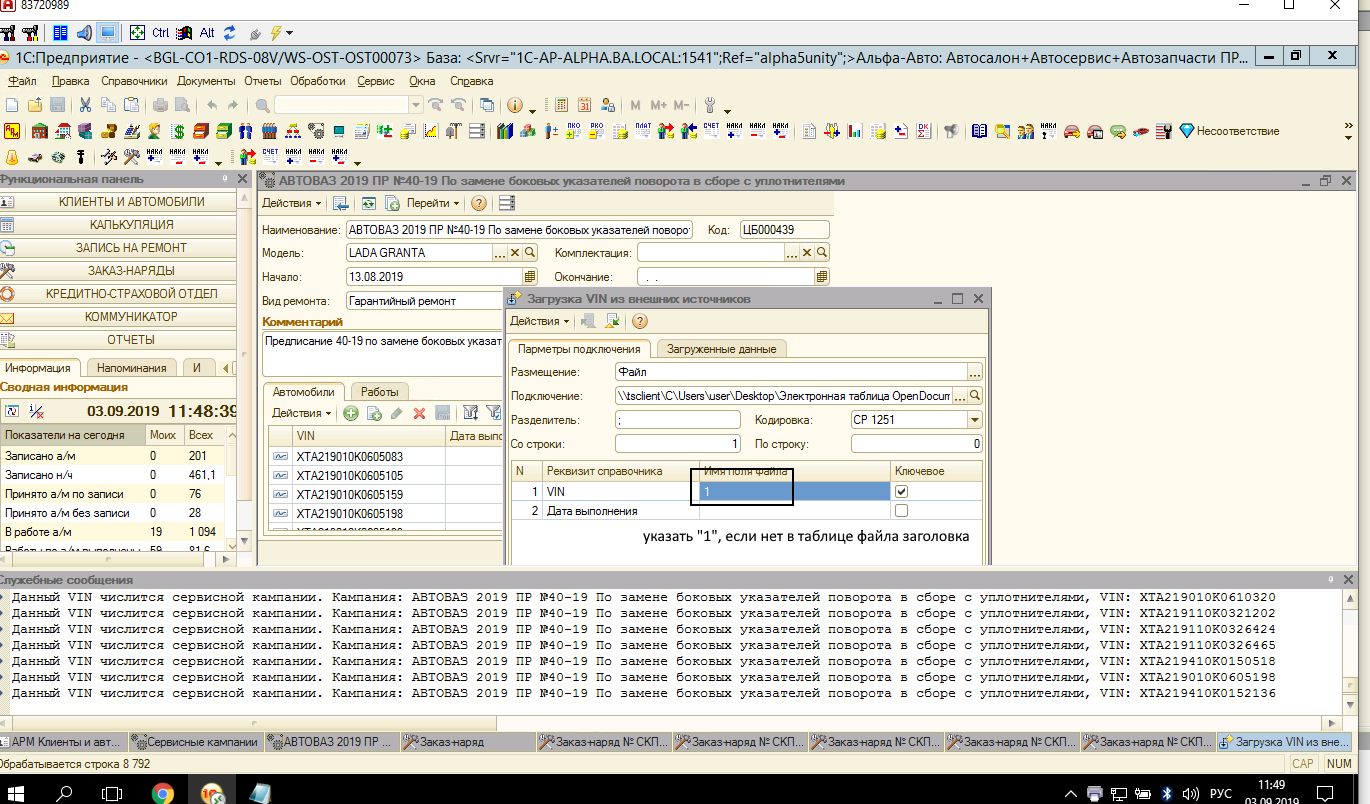Click the КОММУНИКАТОР panel button
This screenshot has height=804, width=1370.
[131, 316]
